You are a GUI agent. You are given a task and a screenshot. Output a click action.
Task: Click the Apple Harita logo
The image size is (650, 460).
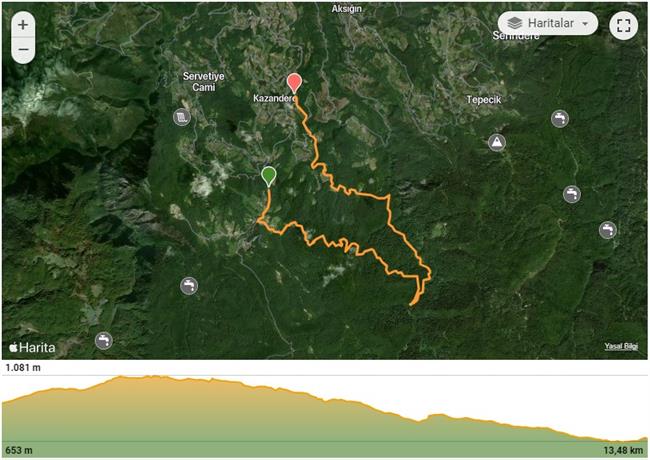click(x=32, y=347)
